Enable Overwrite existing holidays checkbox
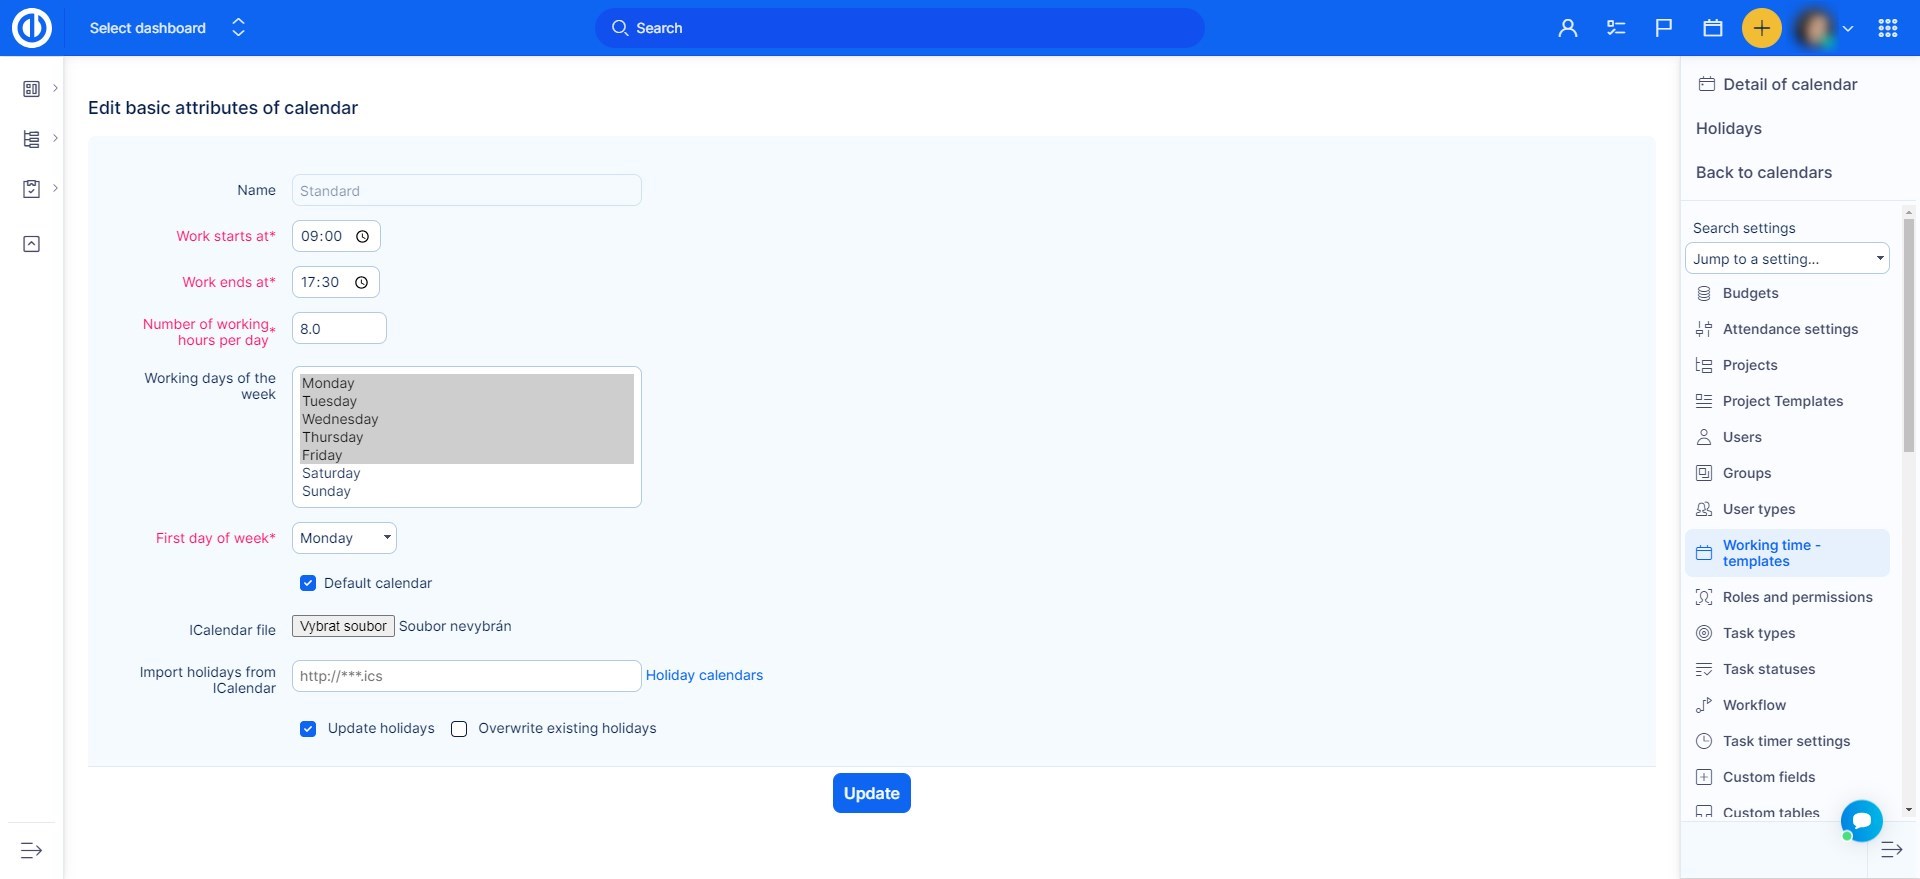The height and width of the screenshot is (879, 1920). tap(459, 729)
